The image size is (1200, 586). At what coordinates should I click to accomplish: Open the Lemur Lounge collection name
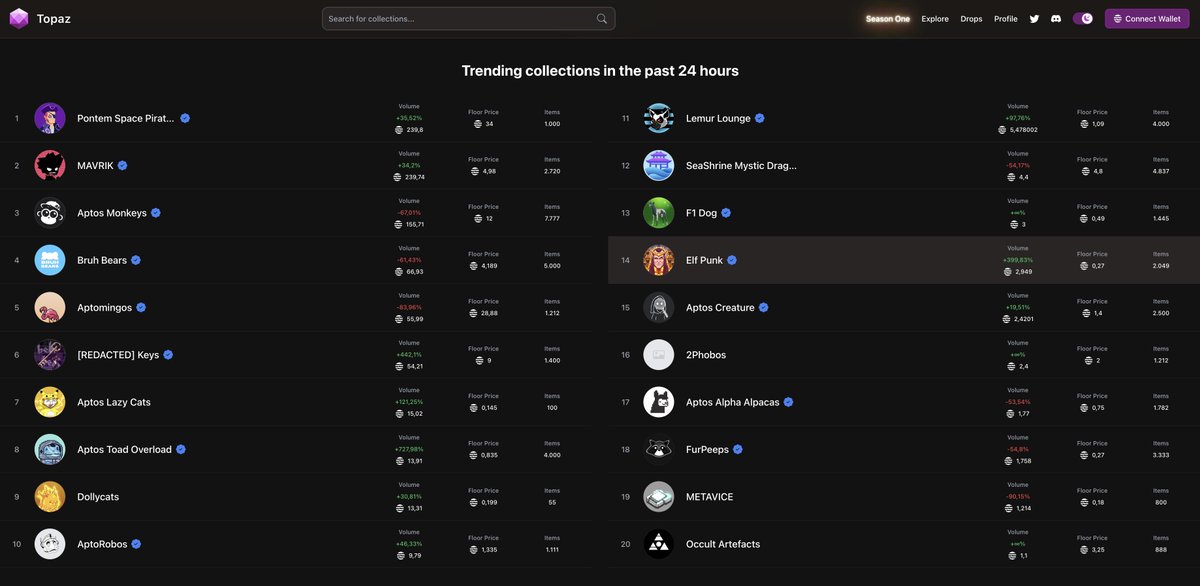pyautogui.click(x=718, y=118)
